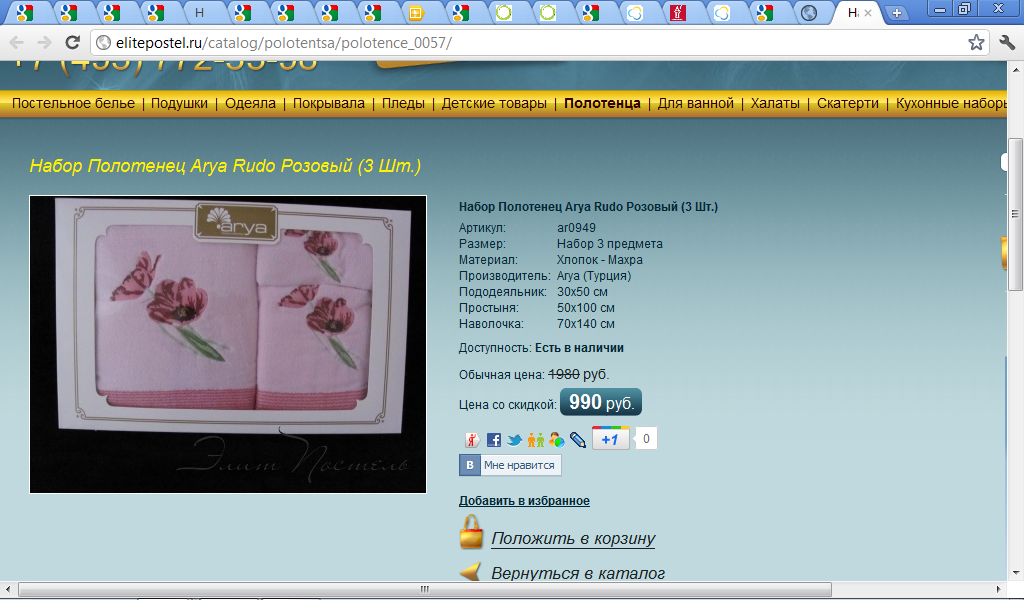Screen dimensions: 1024x600
Task: Tweet this product via Twitter bird icon
Action: (515, 440)
